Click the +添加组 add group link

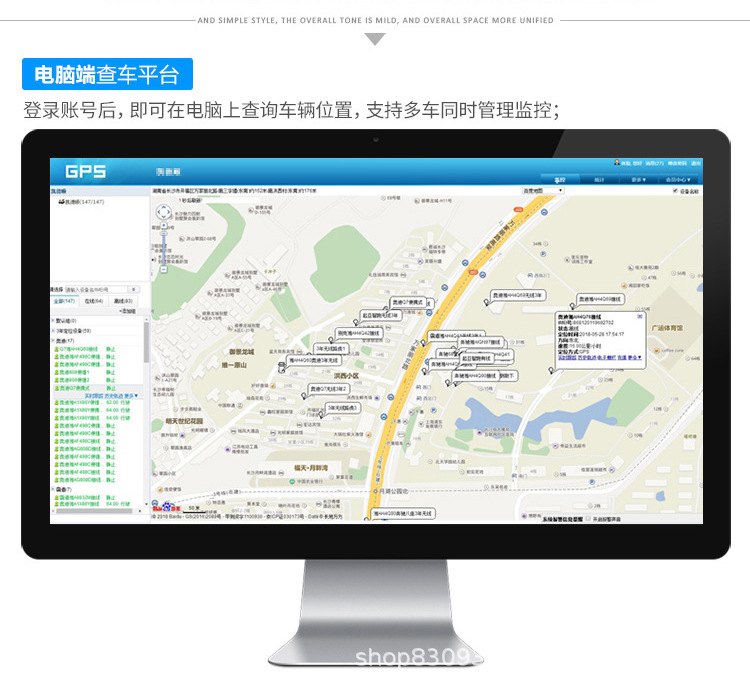[x=127, y=311]
